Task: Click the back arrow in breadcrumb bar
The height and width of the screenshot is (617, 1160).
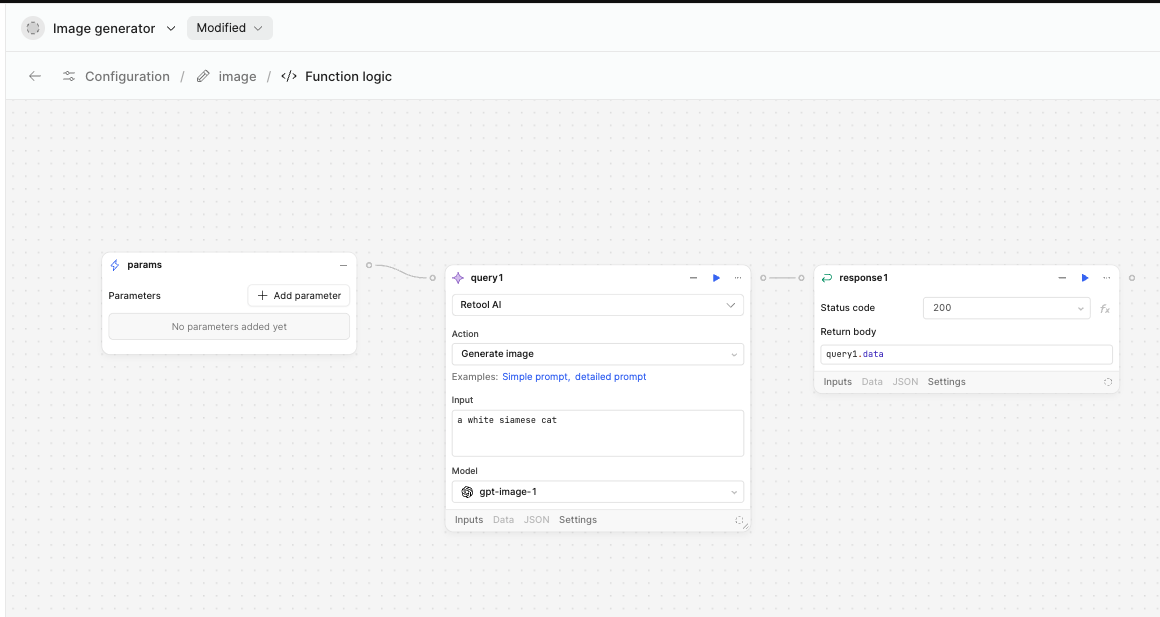Action: click(x=35, y=76)
